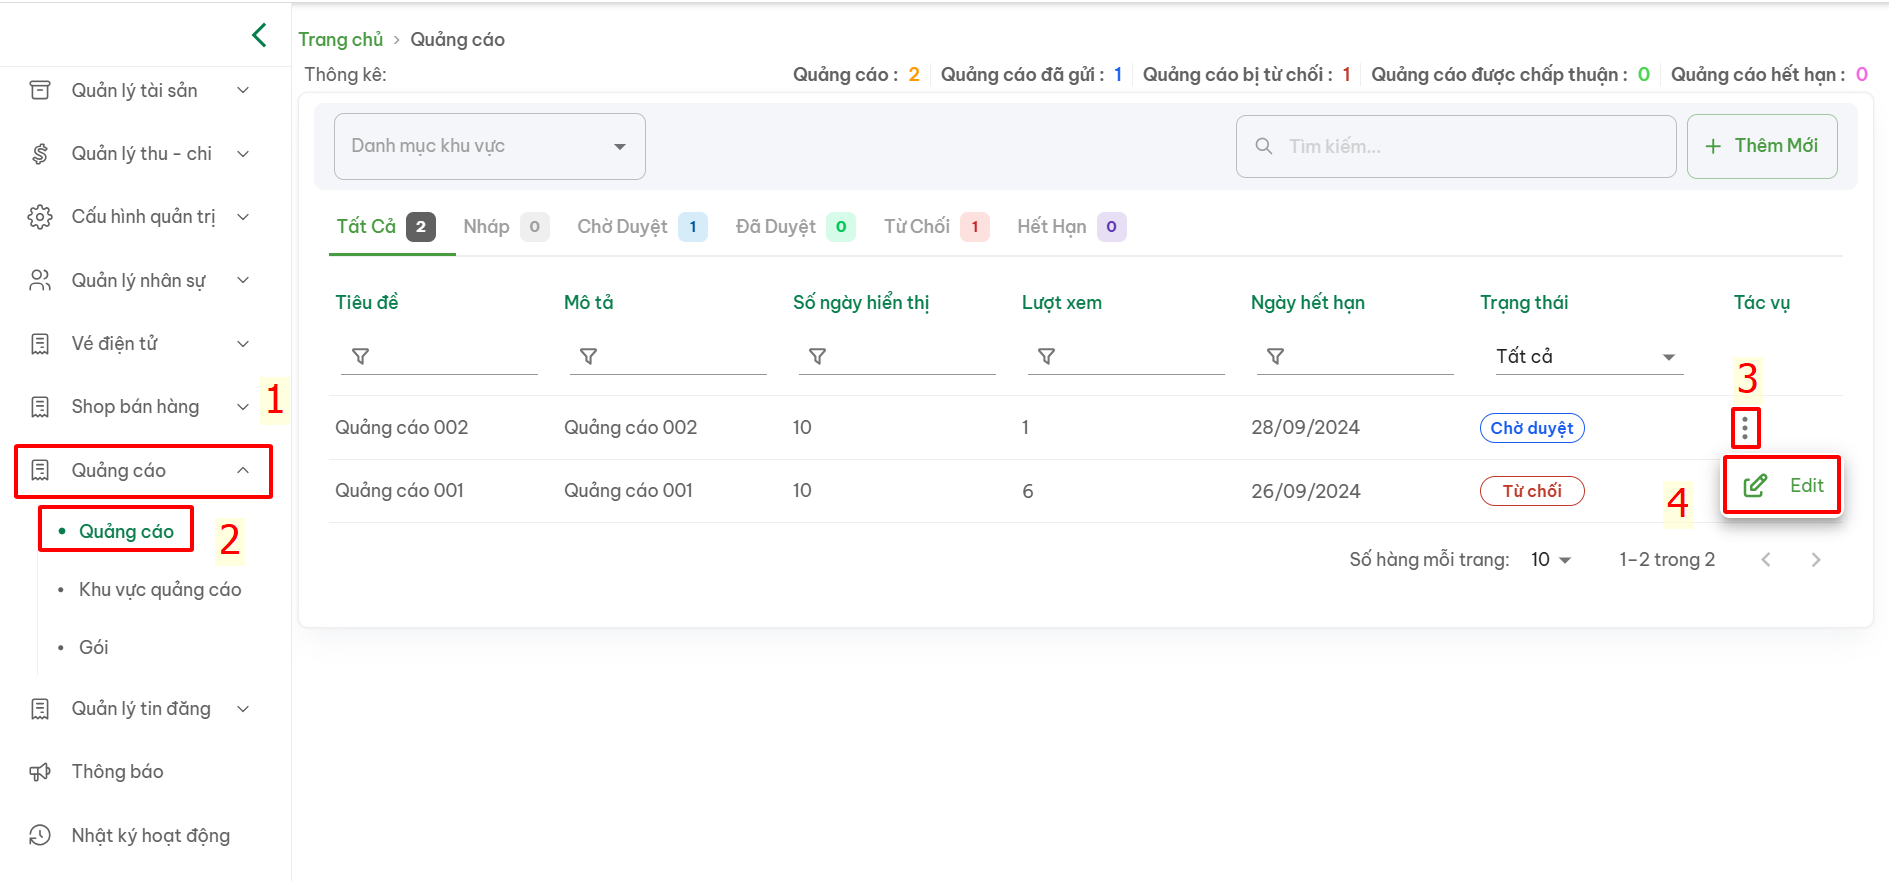Click the Lượt xem column filter icon
The width and height of the screenshot is (1889, 881).
pyautogui.click(x=1046, y=356)
